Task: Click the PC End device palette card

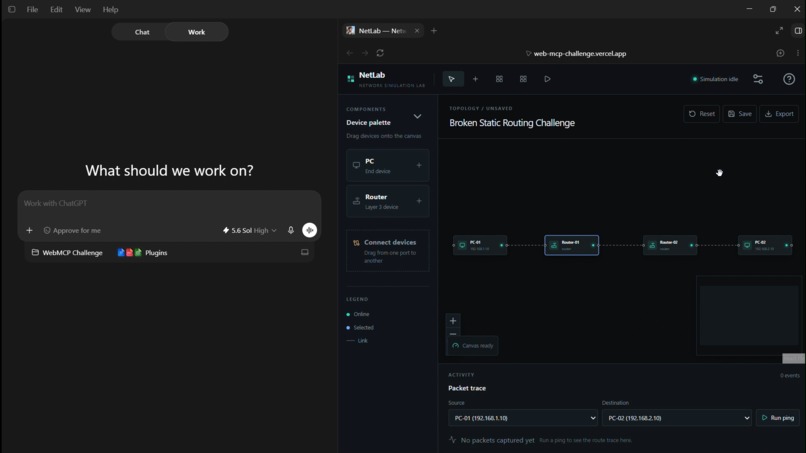Action: 388,166
